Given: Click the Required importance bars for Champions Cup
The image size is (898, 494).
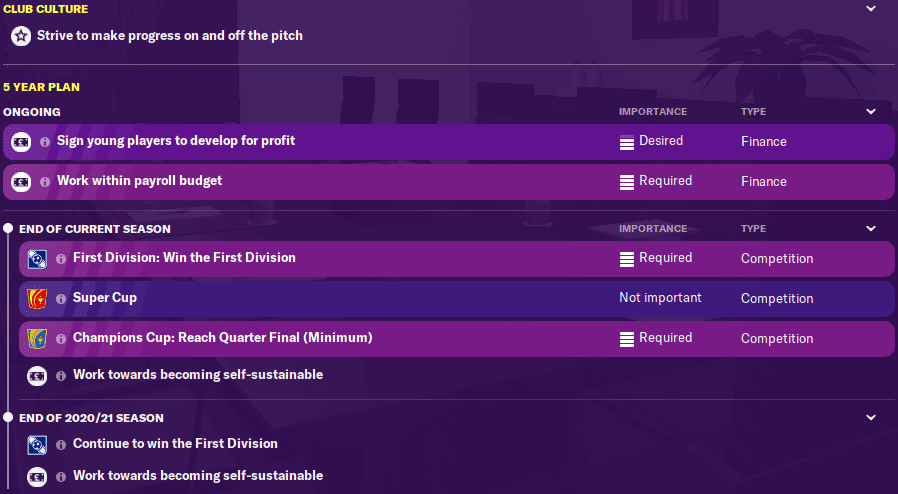Looking at the screenshot, I should pos(627,339).
